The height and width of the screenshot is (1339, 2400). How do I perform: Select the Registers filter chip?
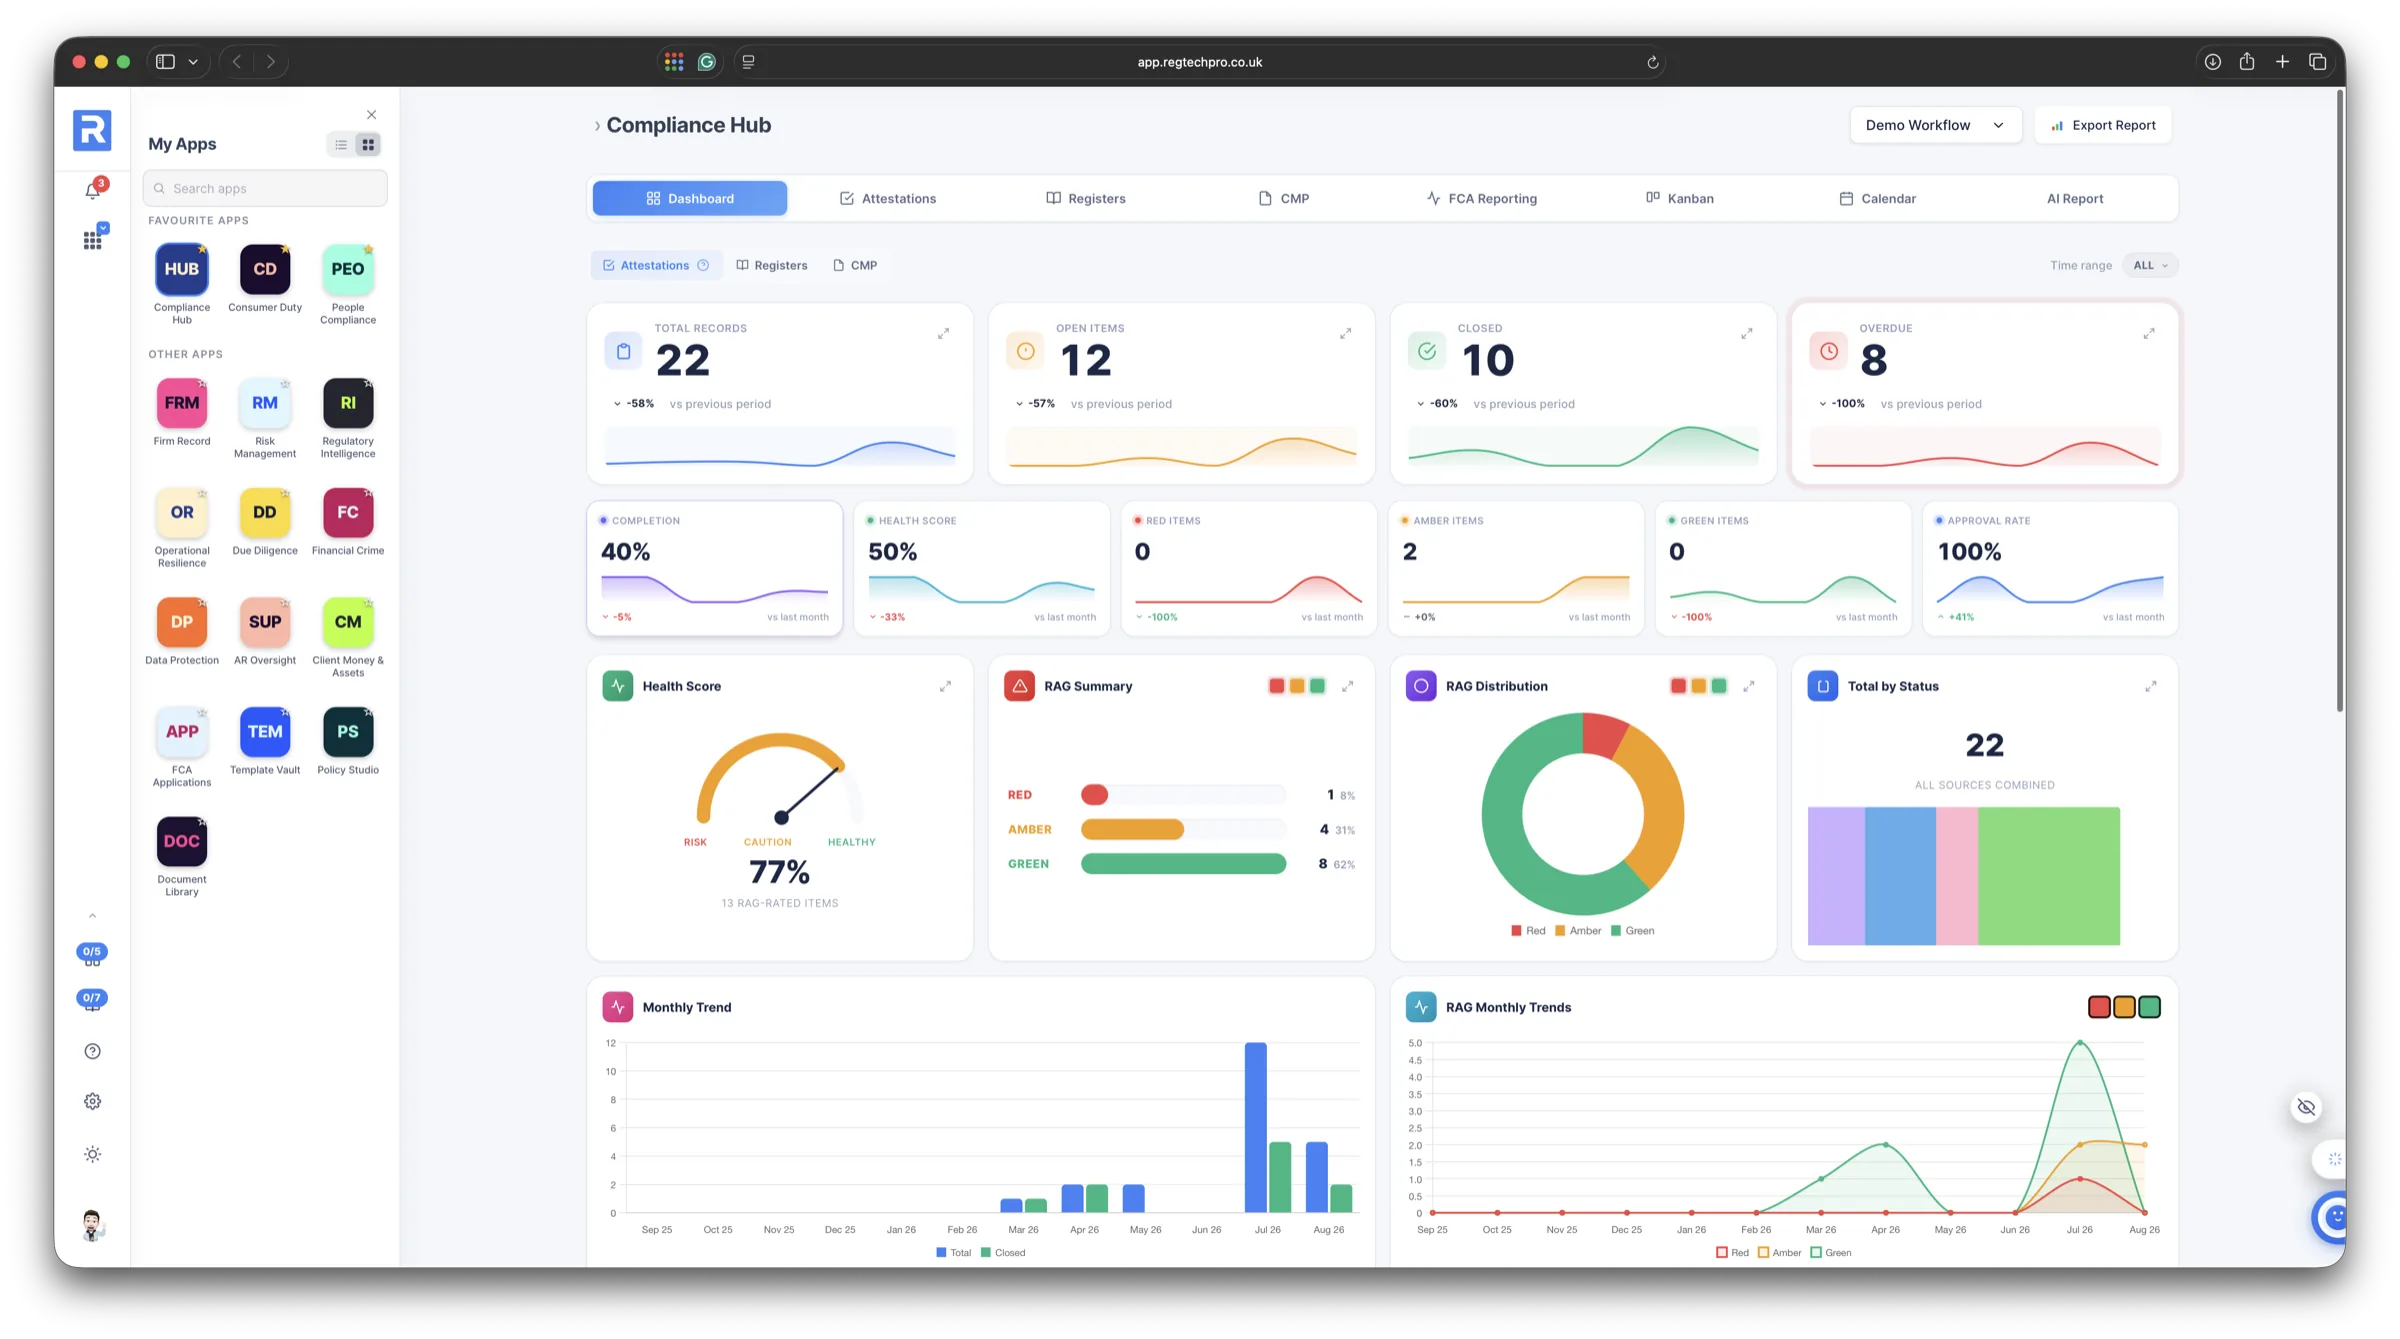(772, 265)
